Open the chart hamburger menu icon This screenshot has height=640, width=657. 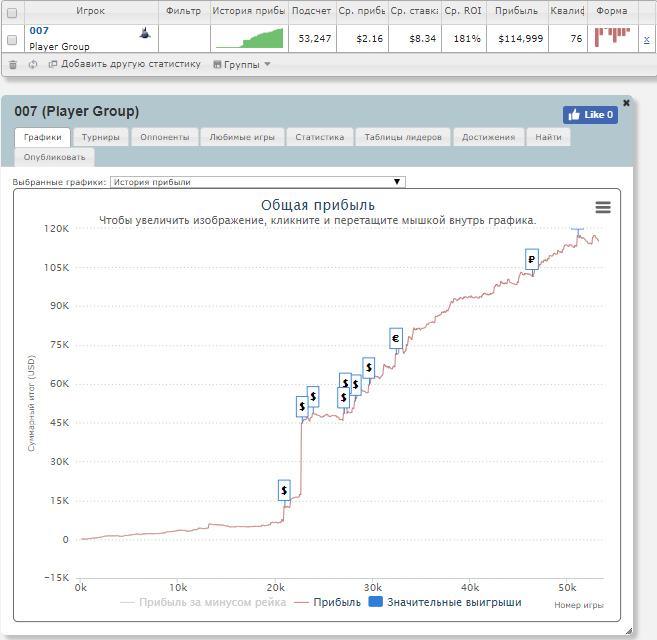coord(603,207)
